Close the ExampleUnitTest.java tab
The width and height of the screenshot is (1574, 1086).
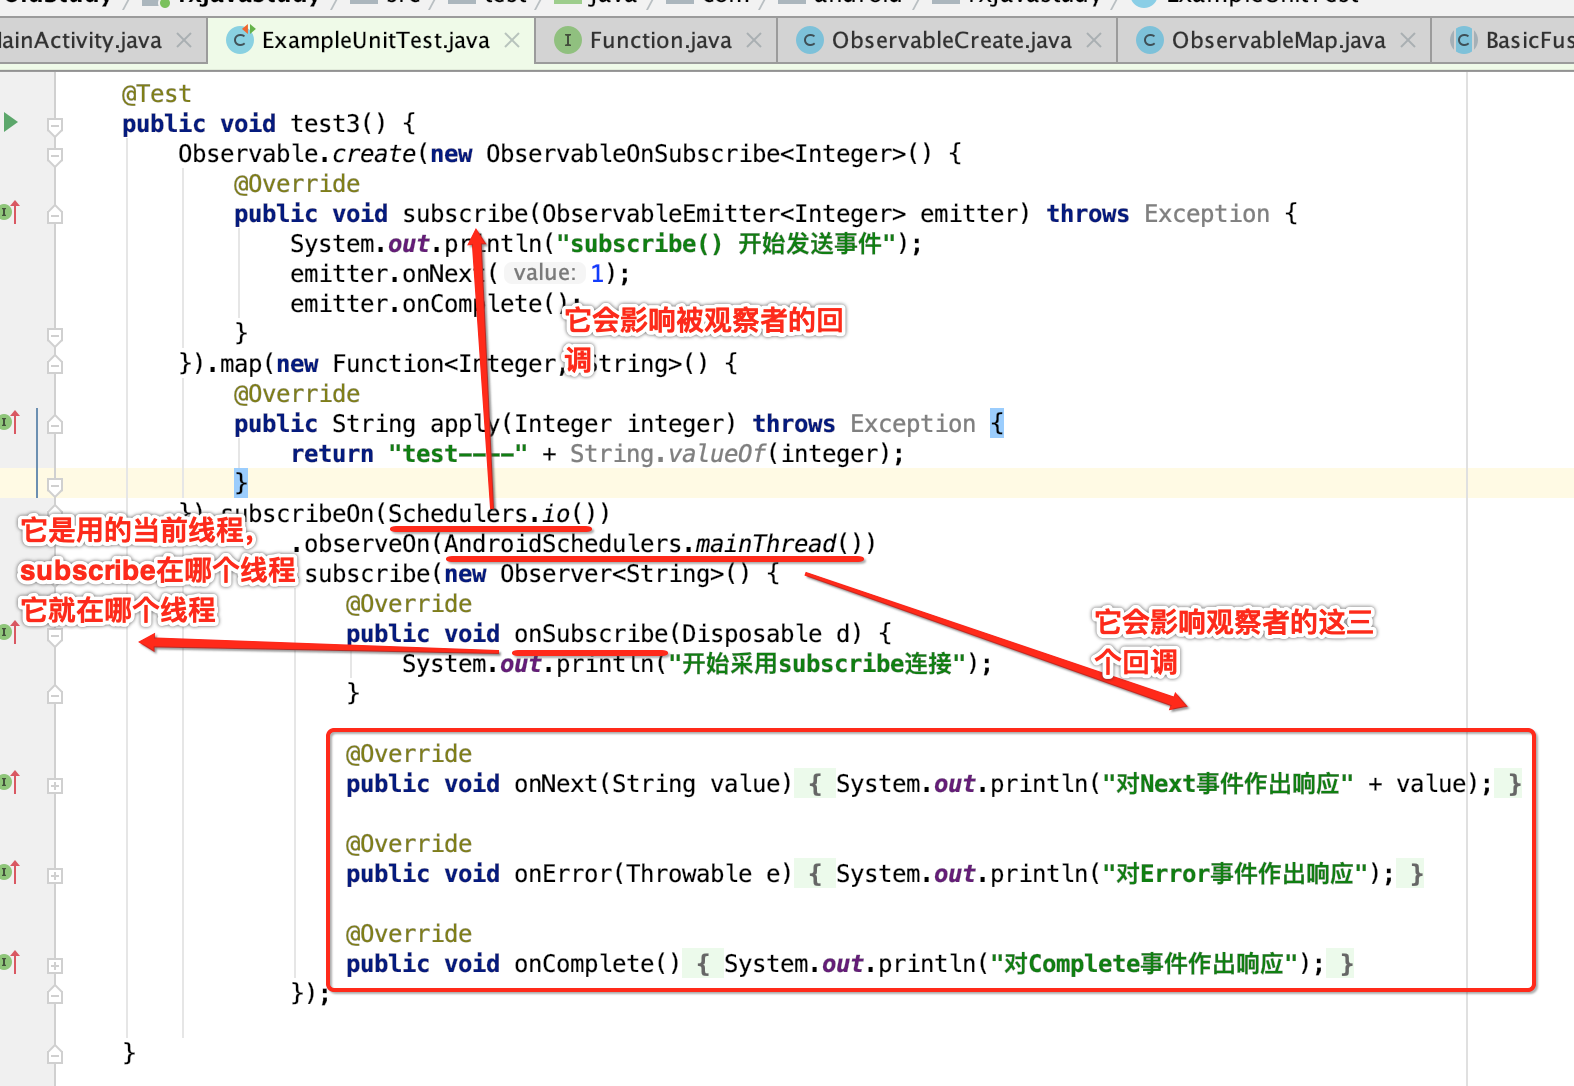(x=512, y=40)
